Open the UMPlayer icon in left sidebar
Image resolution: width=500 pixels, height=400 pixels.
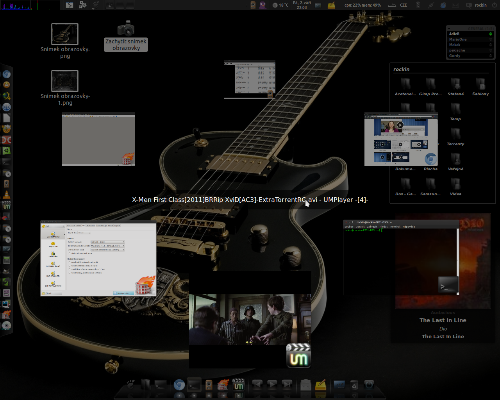[6, 206]
